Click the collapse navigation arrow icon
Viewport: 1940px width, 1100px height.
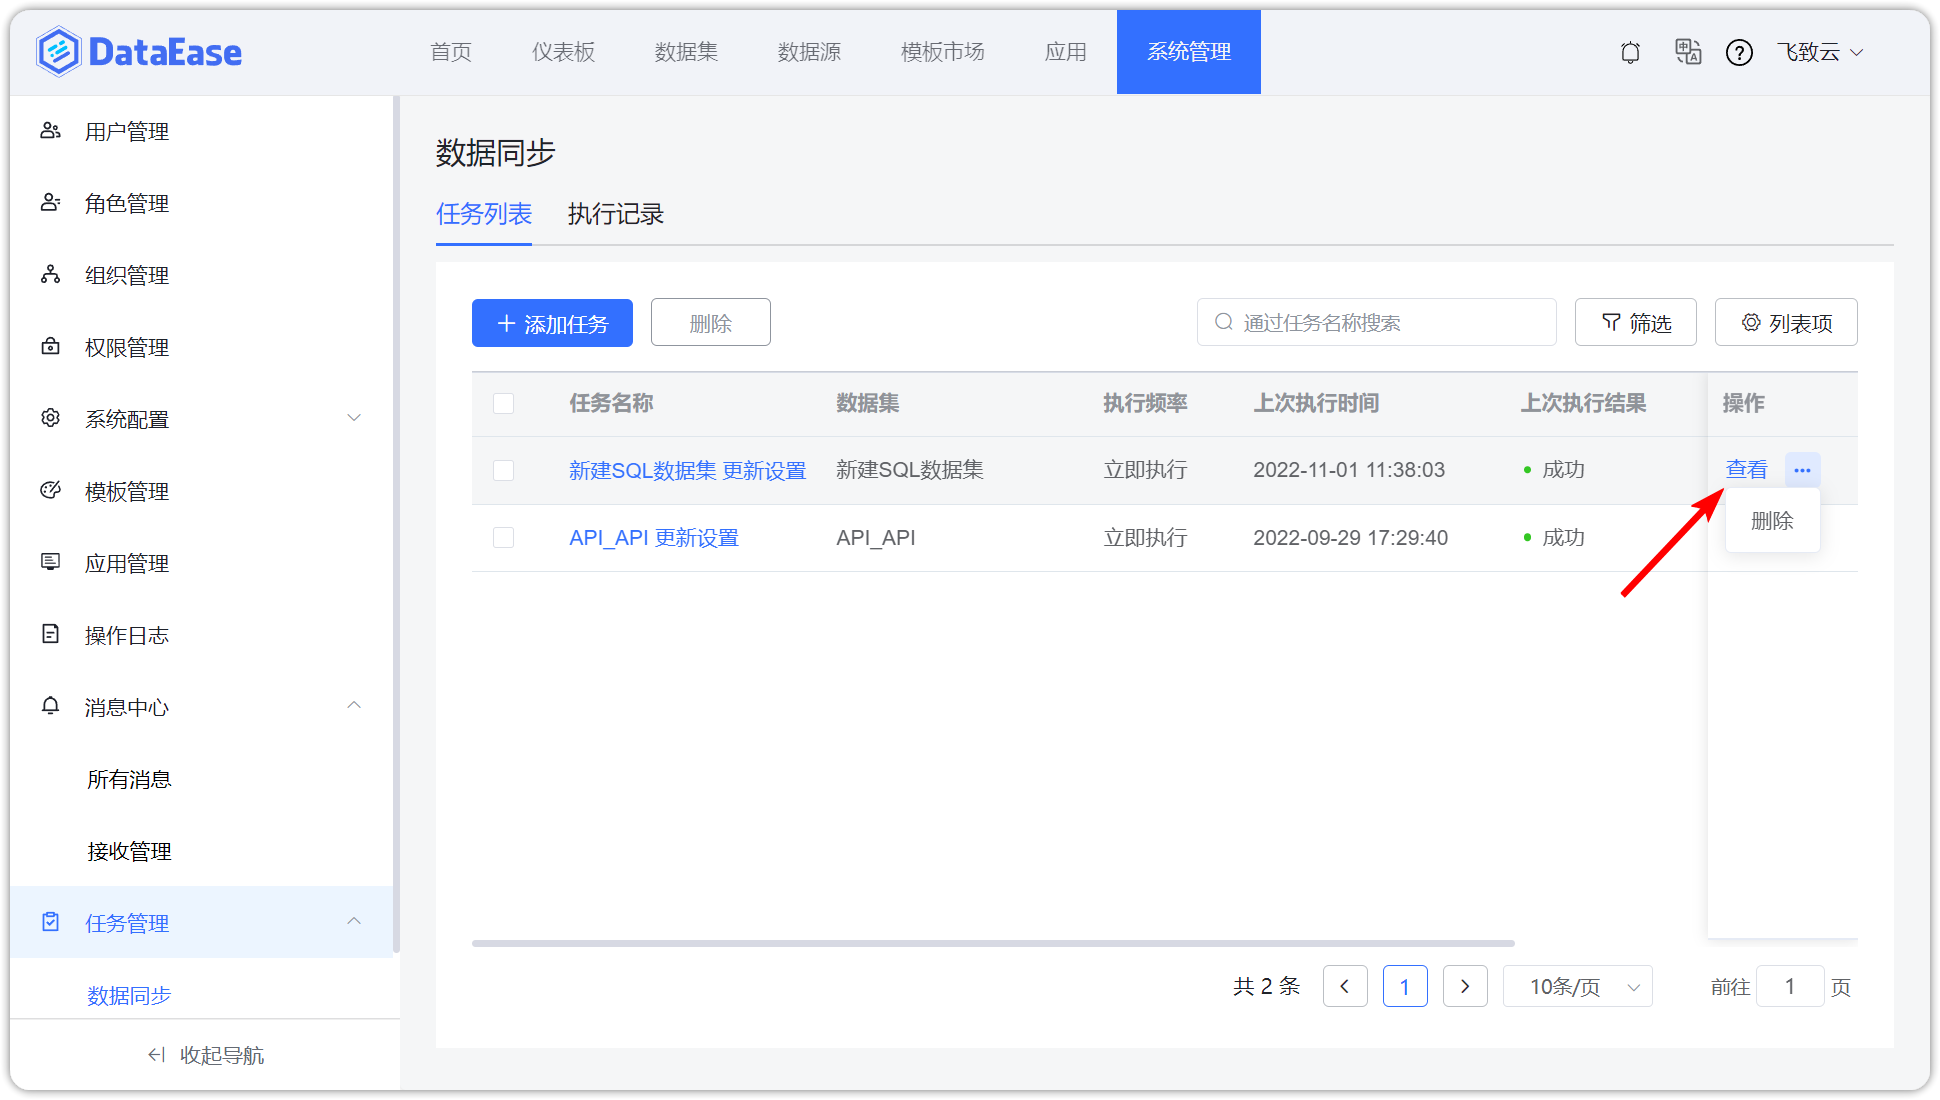tap(156, 1055)
